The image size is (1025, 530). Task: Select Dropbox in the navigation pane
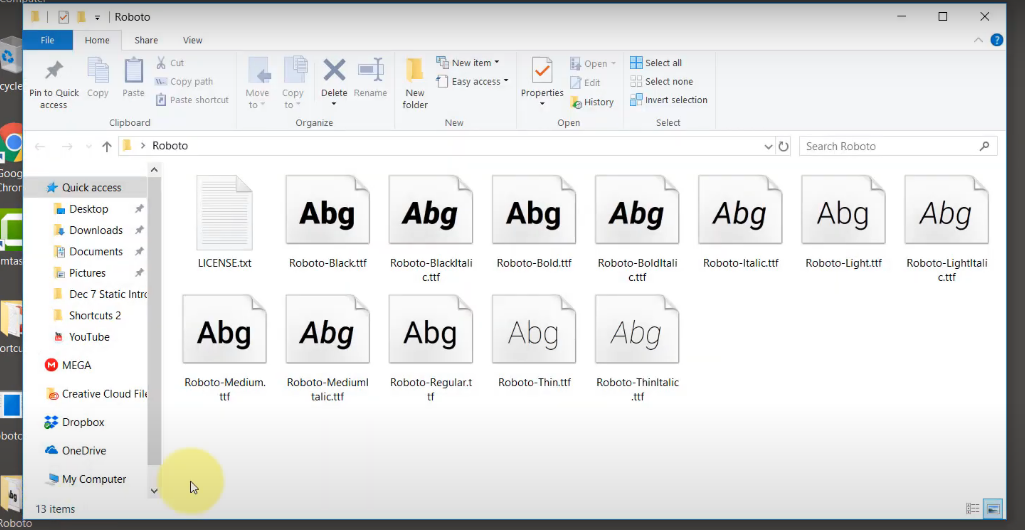(83, 422)
